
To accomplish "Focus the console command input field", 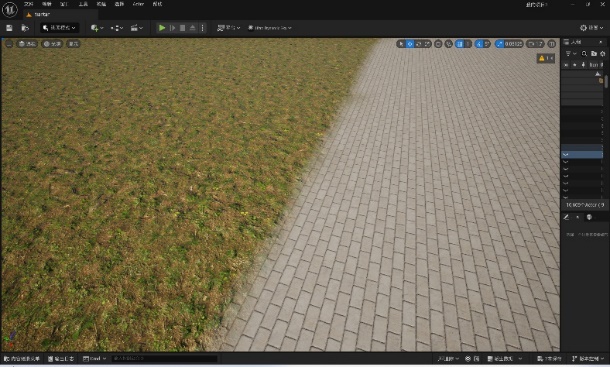I will point(164,359).
